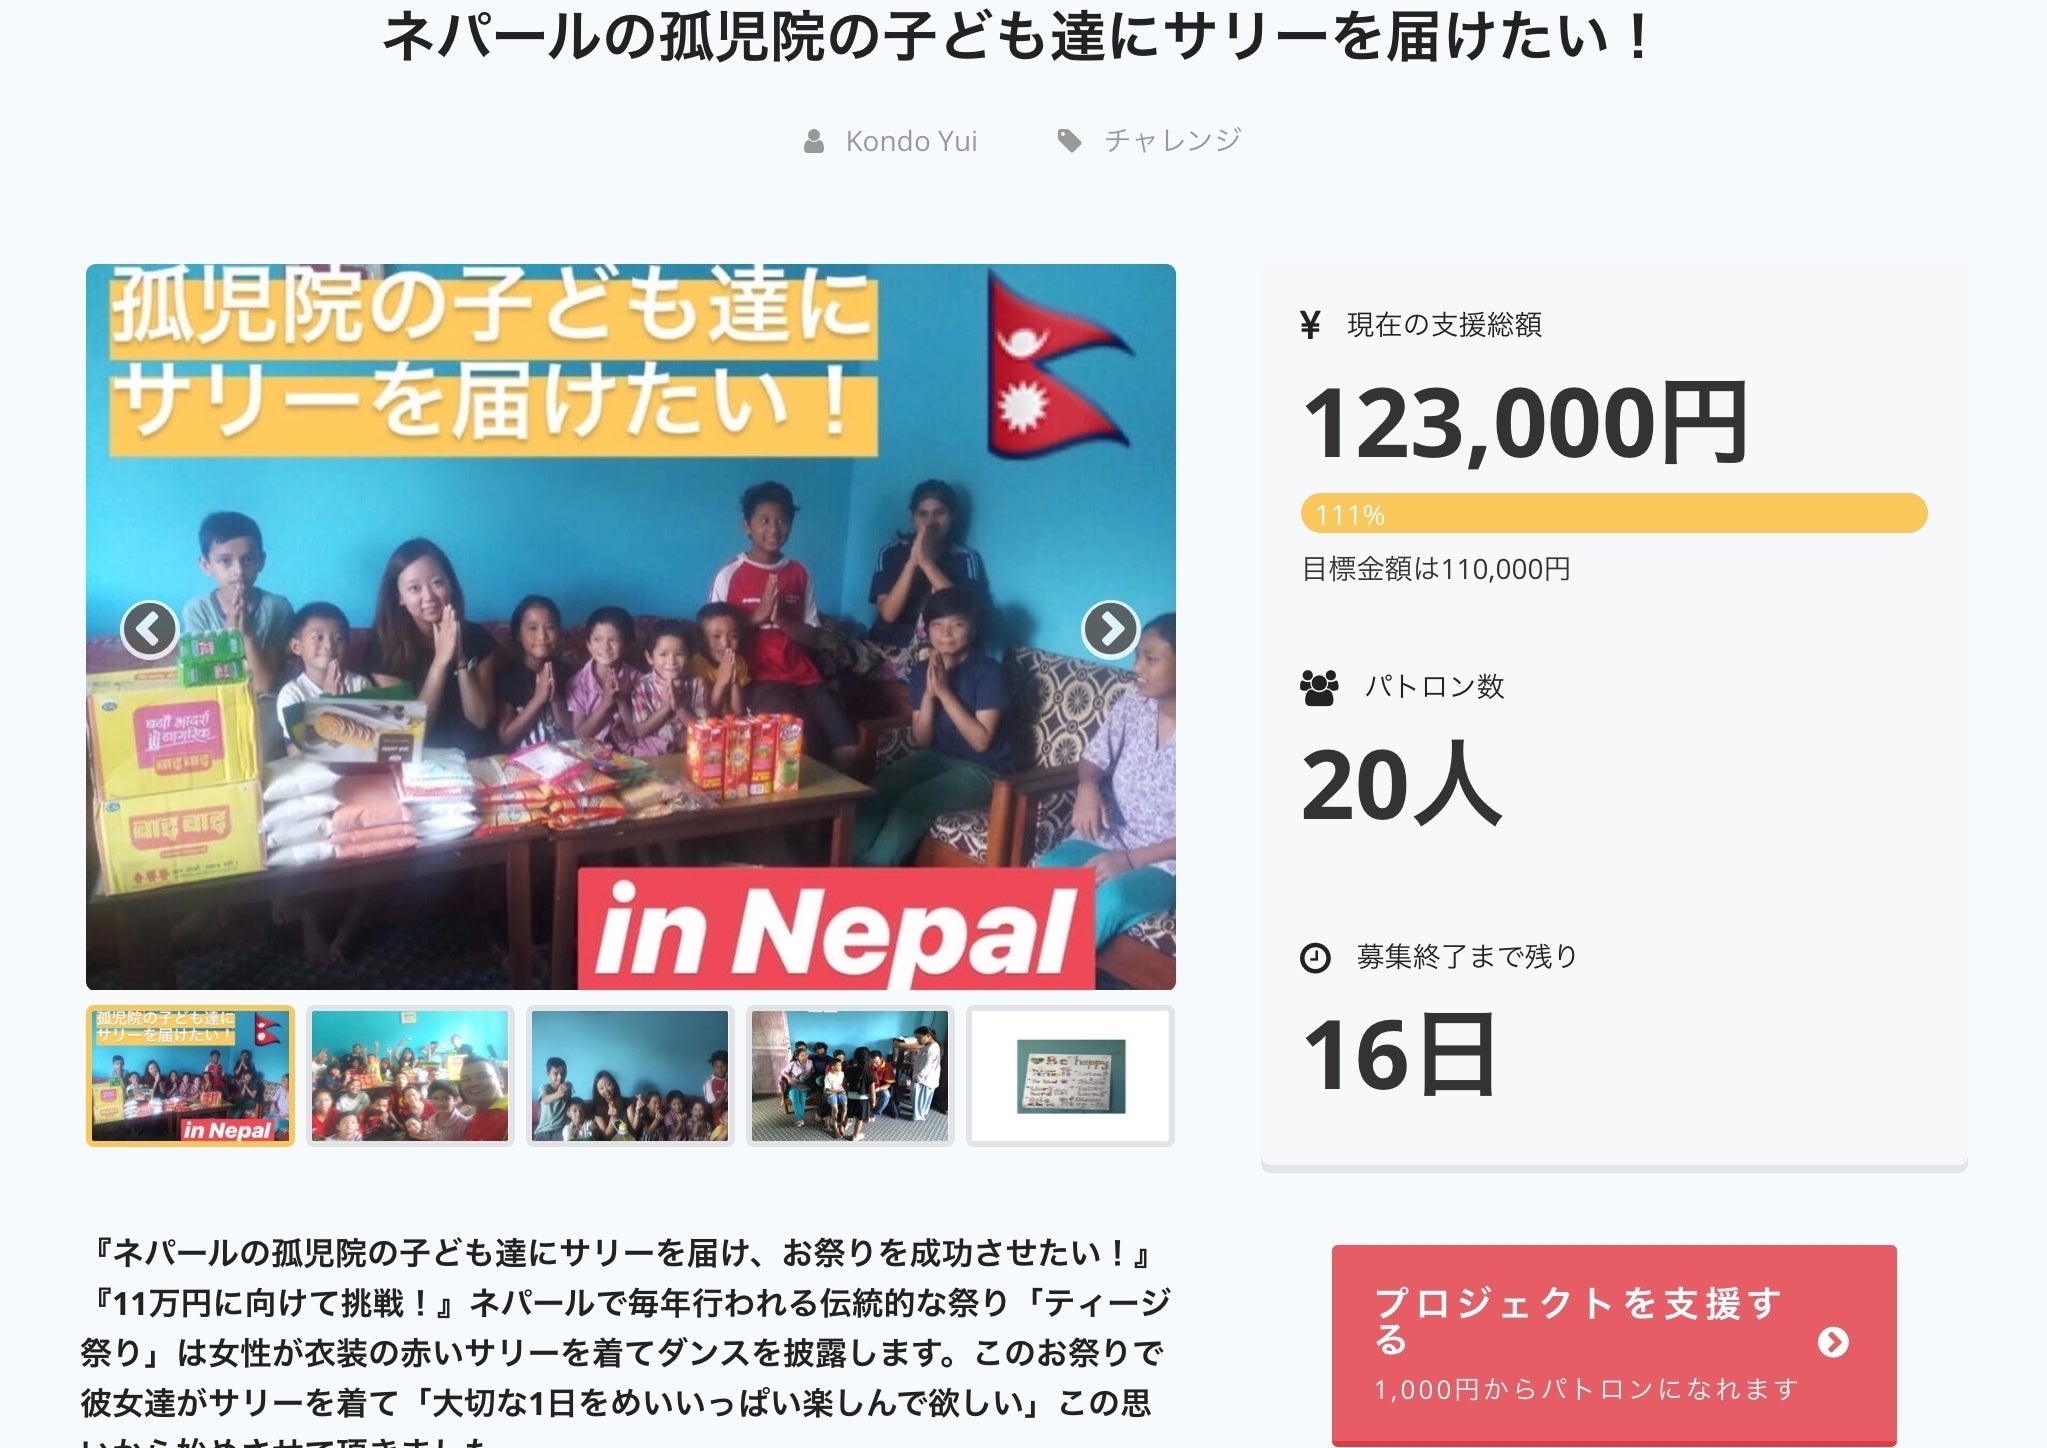Click the group icon next to パトロン数
2047x1448 pixels.
1319,687
